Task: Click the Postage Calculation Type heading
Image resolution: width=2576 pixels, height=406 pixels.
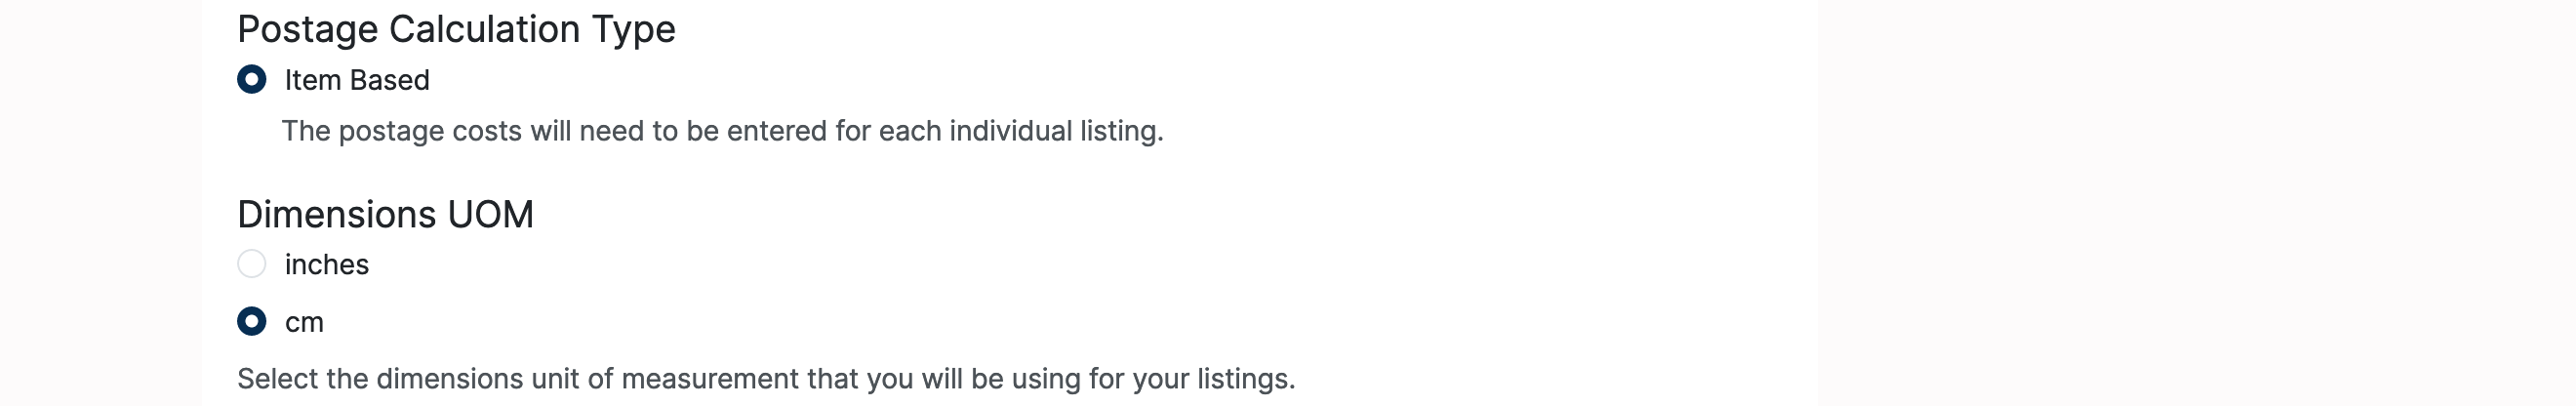Action: 456,29
